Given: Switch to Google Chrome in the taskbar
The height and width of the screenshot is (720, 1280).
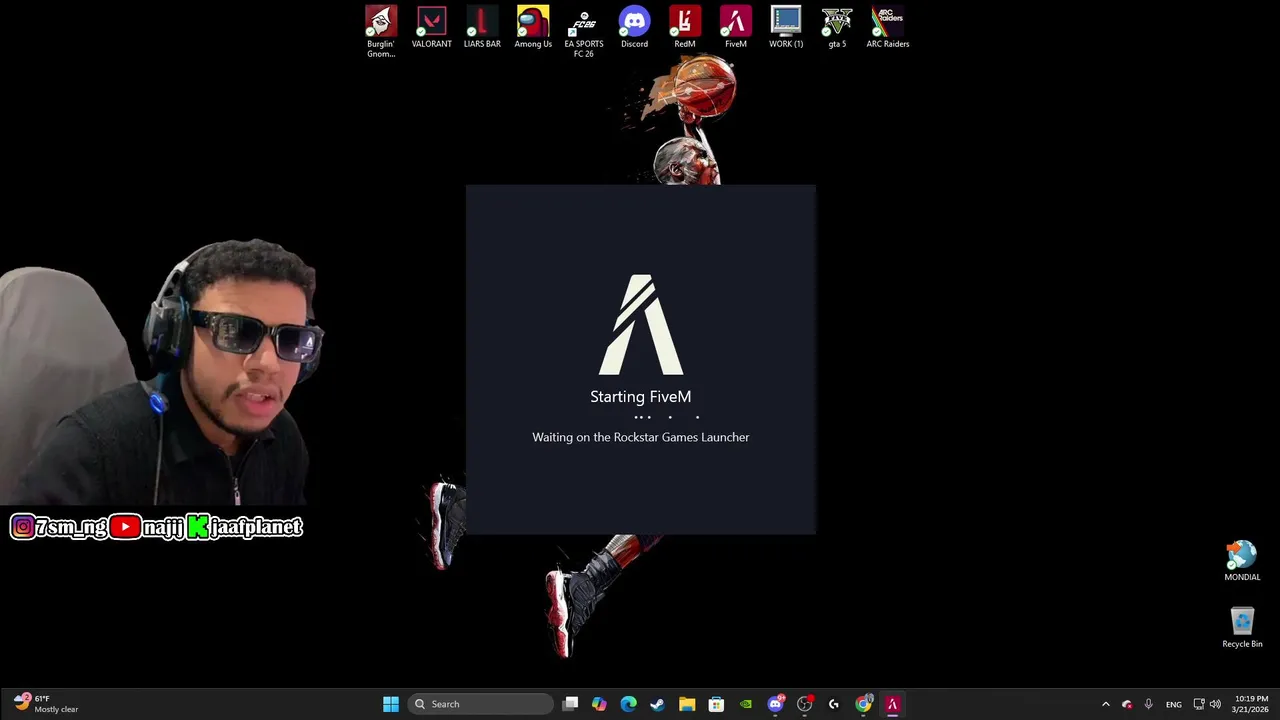Looking at the screenshot, I should point(863,704).
